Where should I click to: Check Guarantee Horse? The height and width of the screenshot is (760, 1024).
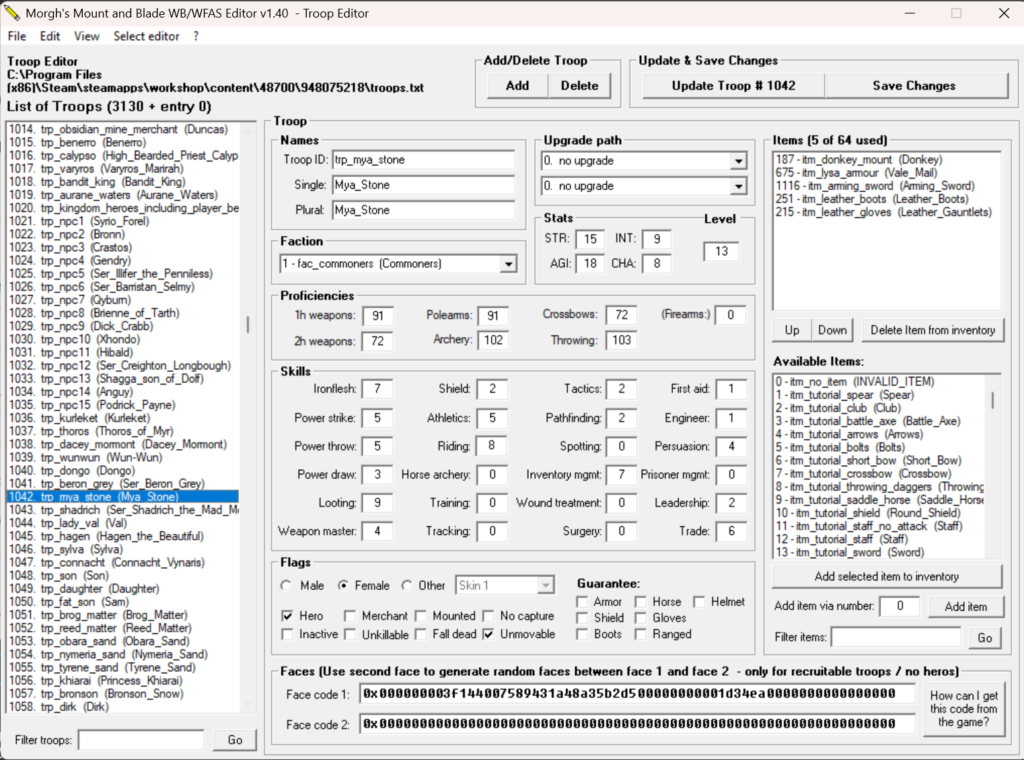click(641, 601)
